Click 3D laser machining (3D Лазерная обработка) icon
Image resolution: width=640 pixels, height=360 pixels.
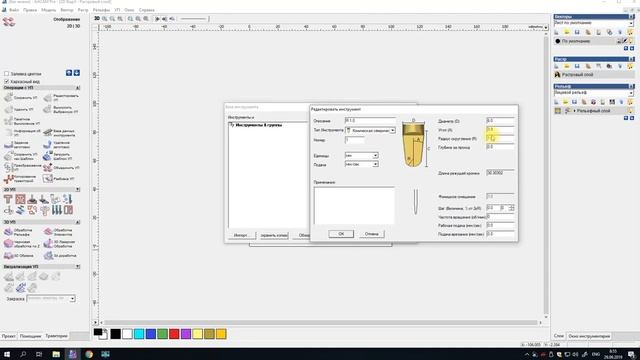tap(48, 244)
